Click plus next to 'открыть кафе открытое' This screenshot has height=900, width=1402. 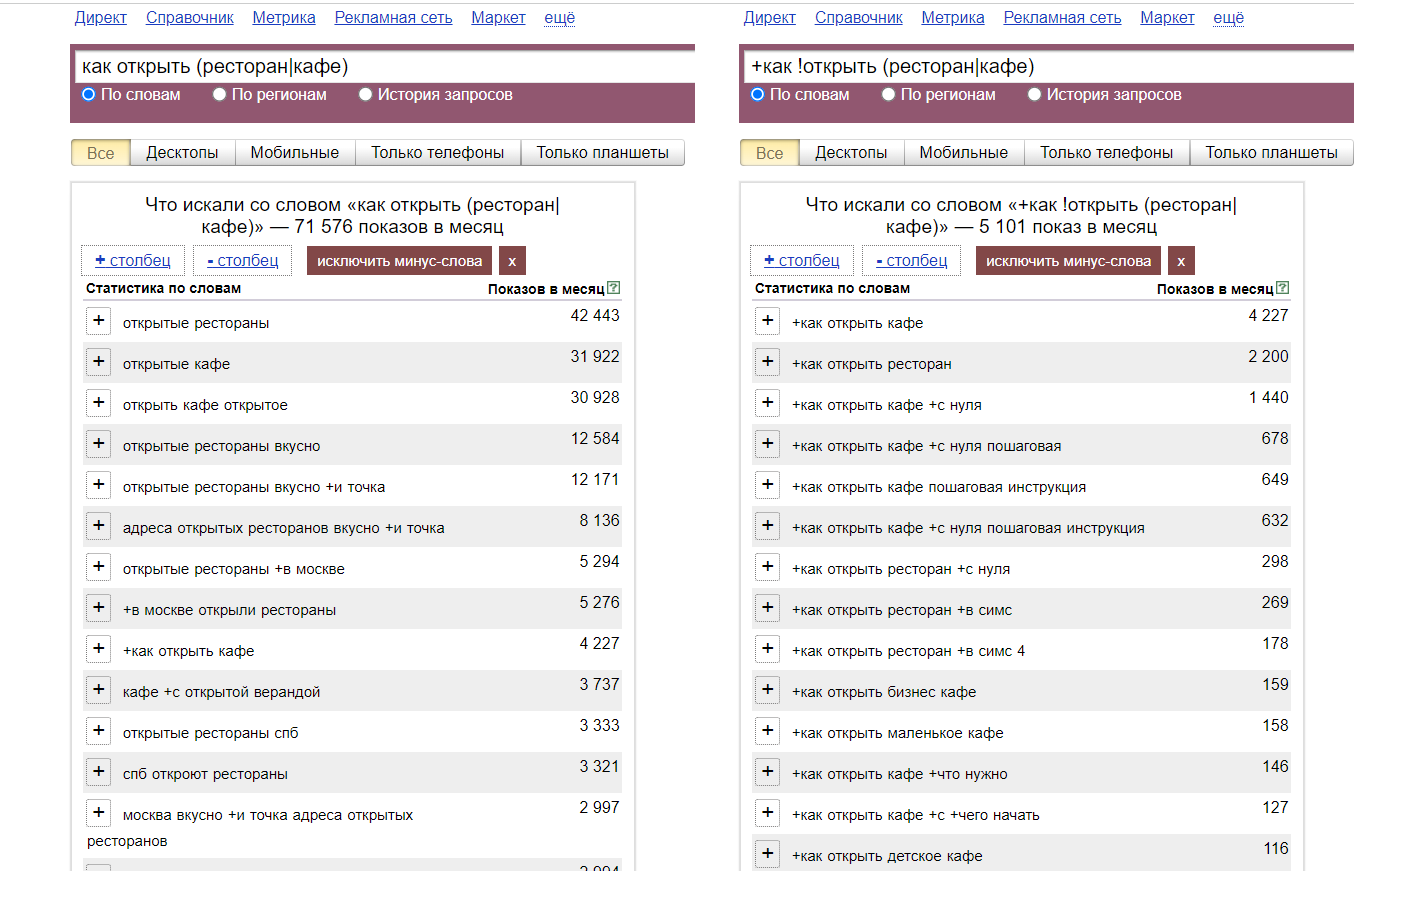coord(98,403)
